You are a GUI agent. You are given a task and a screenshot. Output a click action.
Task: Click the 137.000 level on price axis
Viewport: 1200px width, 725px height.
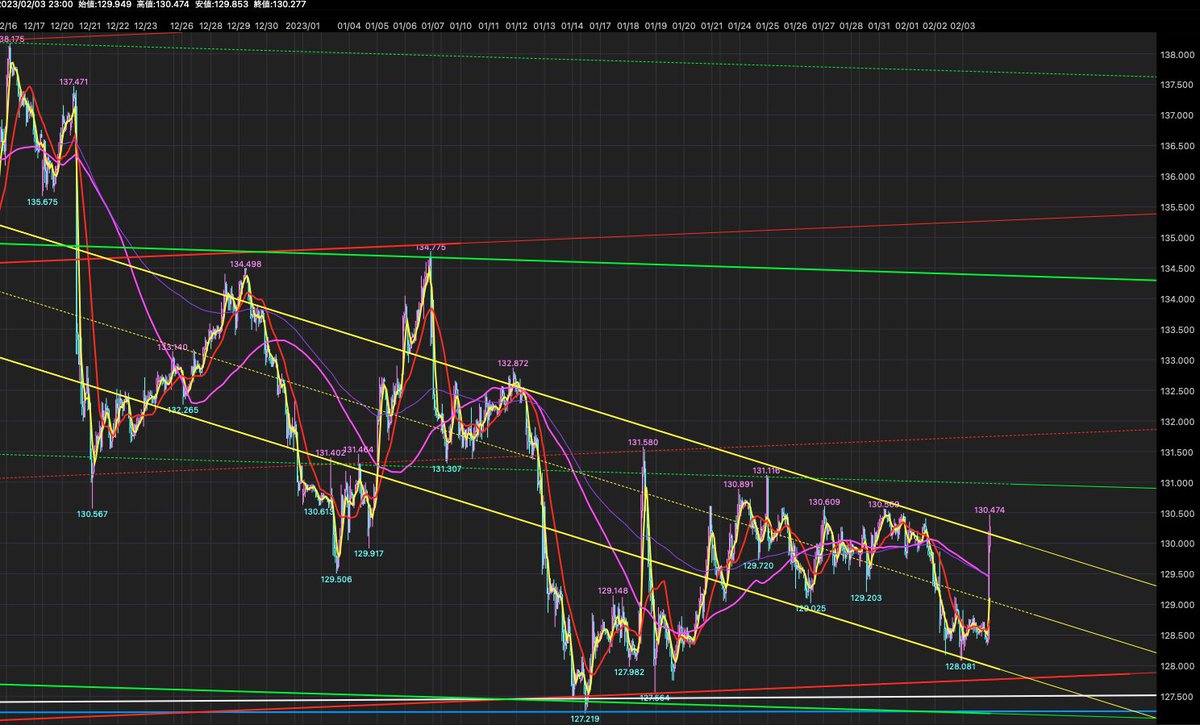1177,115
